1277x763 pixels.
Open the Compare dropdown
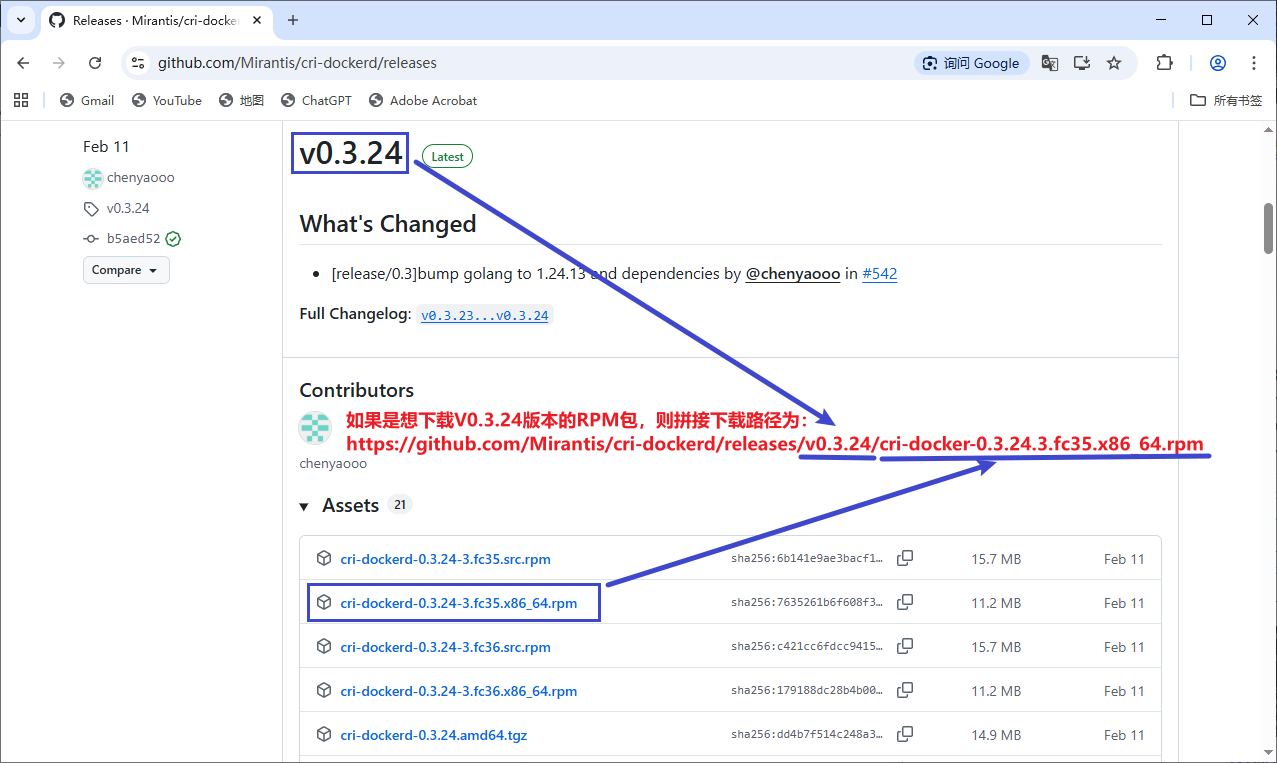[126, 270]
